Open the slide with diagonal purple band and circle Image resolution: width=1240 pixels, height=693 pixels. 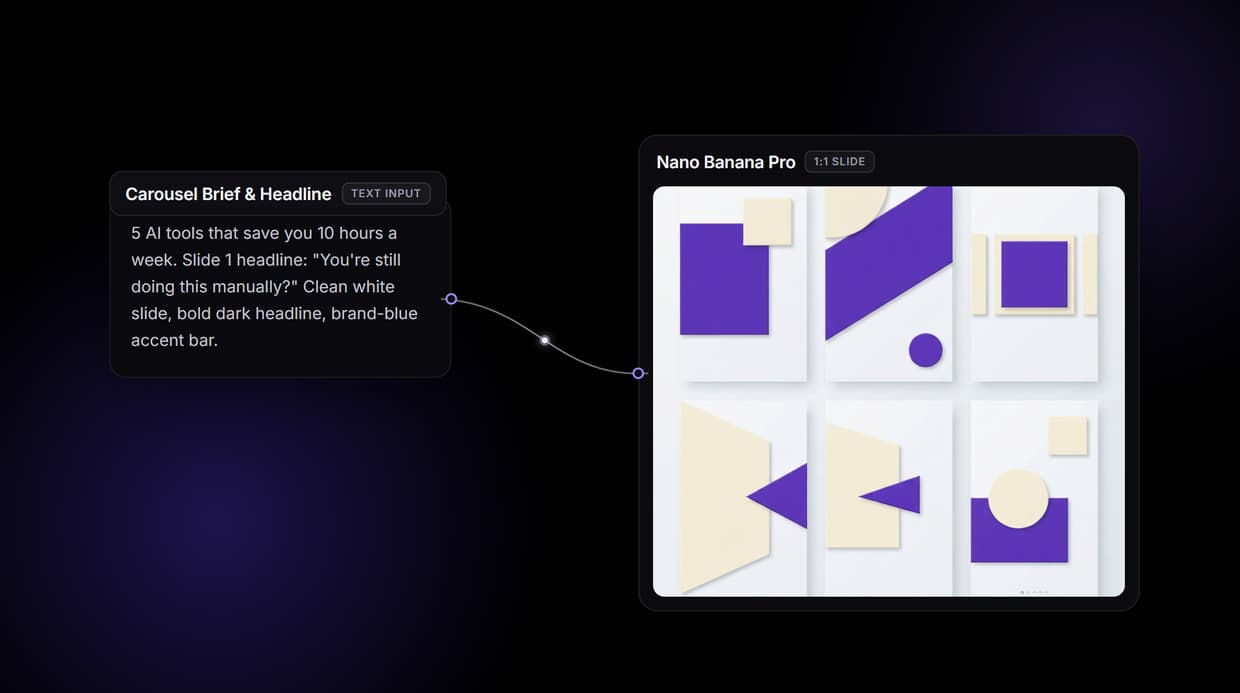[888, 284]
